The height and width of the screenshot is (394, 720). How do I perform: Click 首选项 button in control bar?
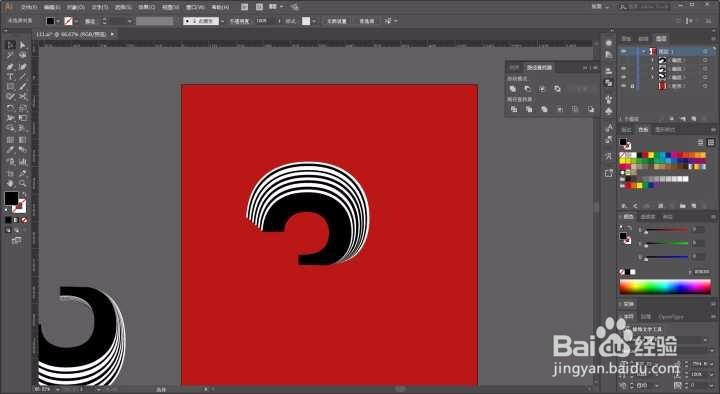click(366, 21)
